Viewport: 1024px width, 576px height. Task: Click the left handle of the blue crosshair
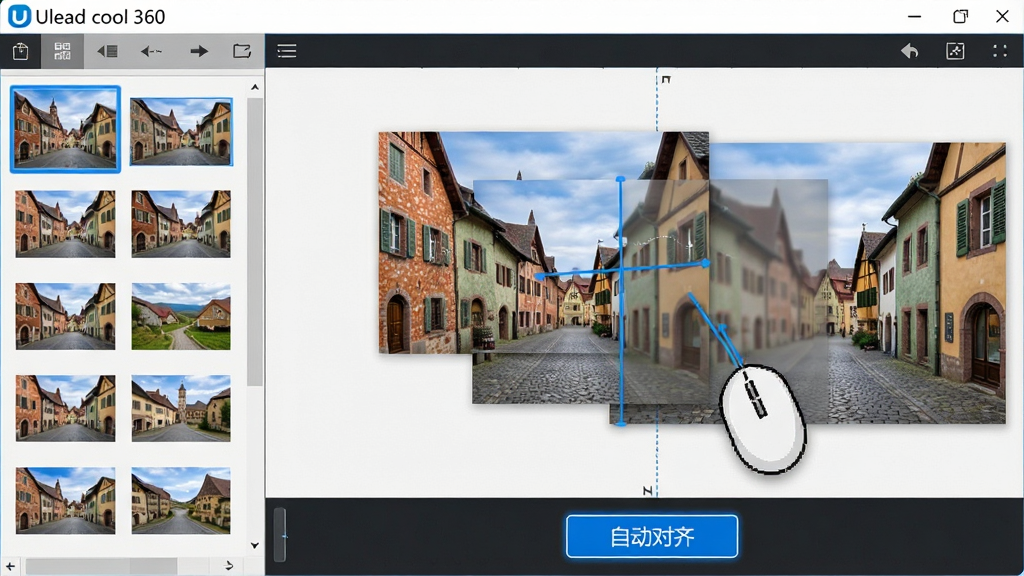[x=540, y=276]
